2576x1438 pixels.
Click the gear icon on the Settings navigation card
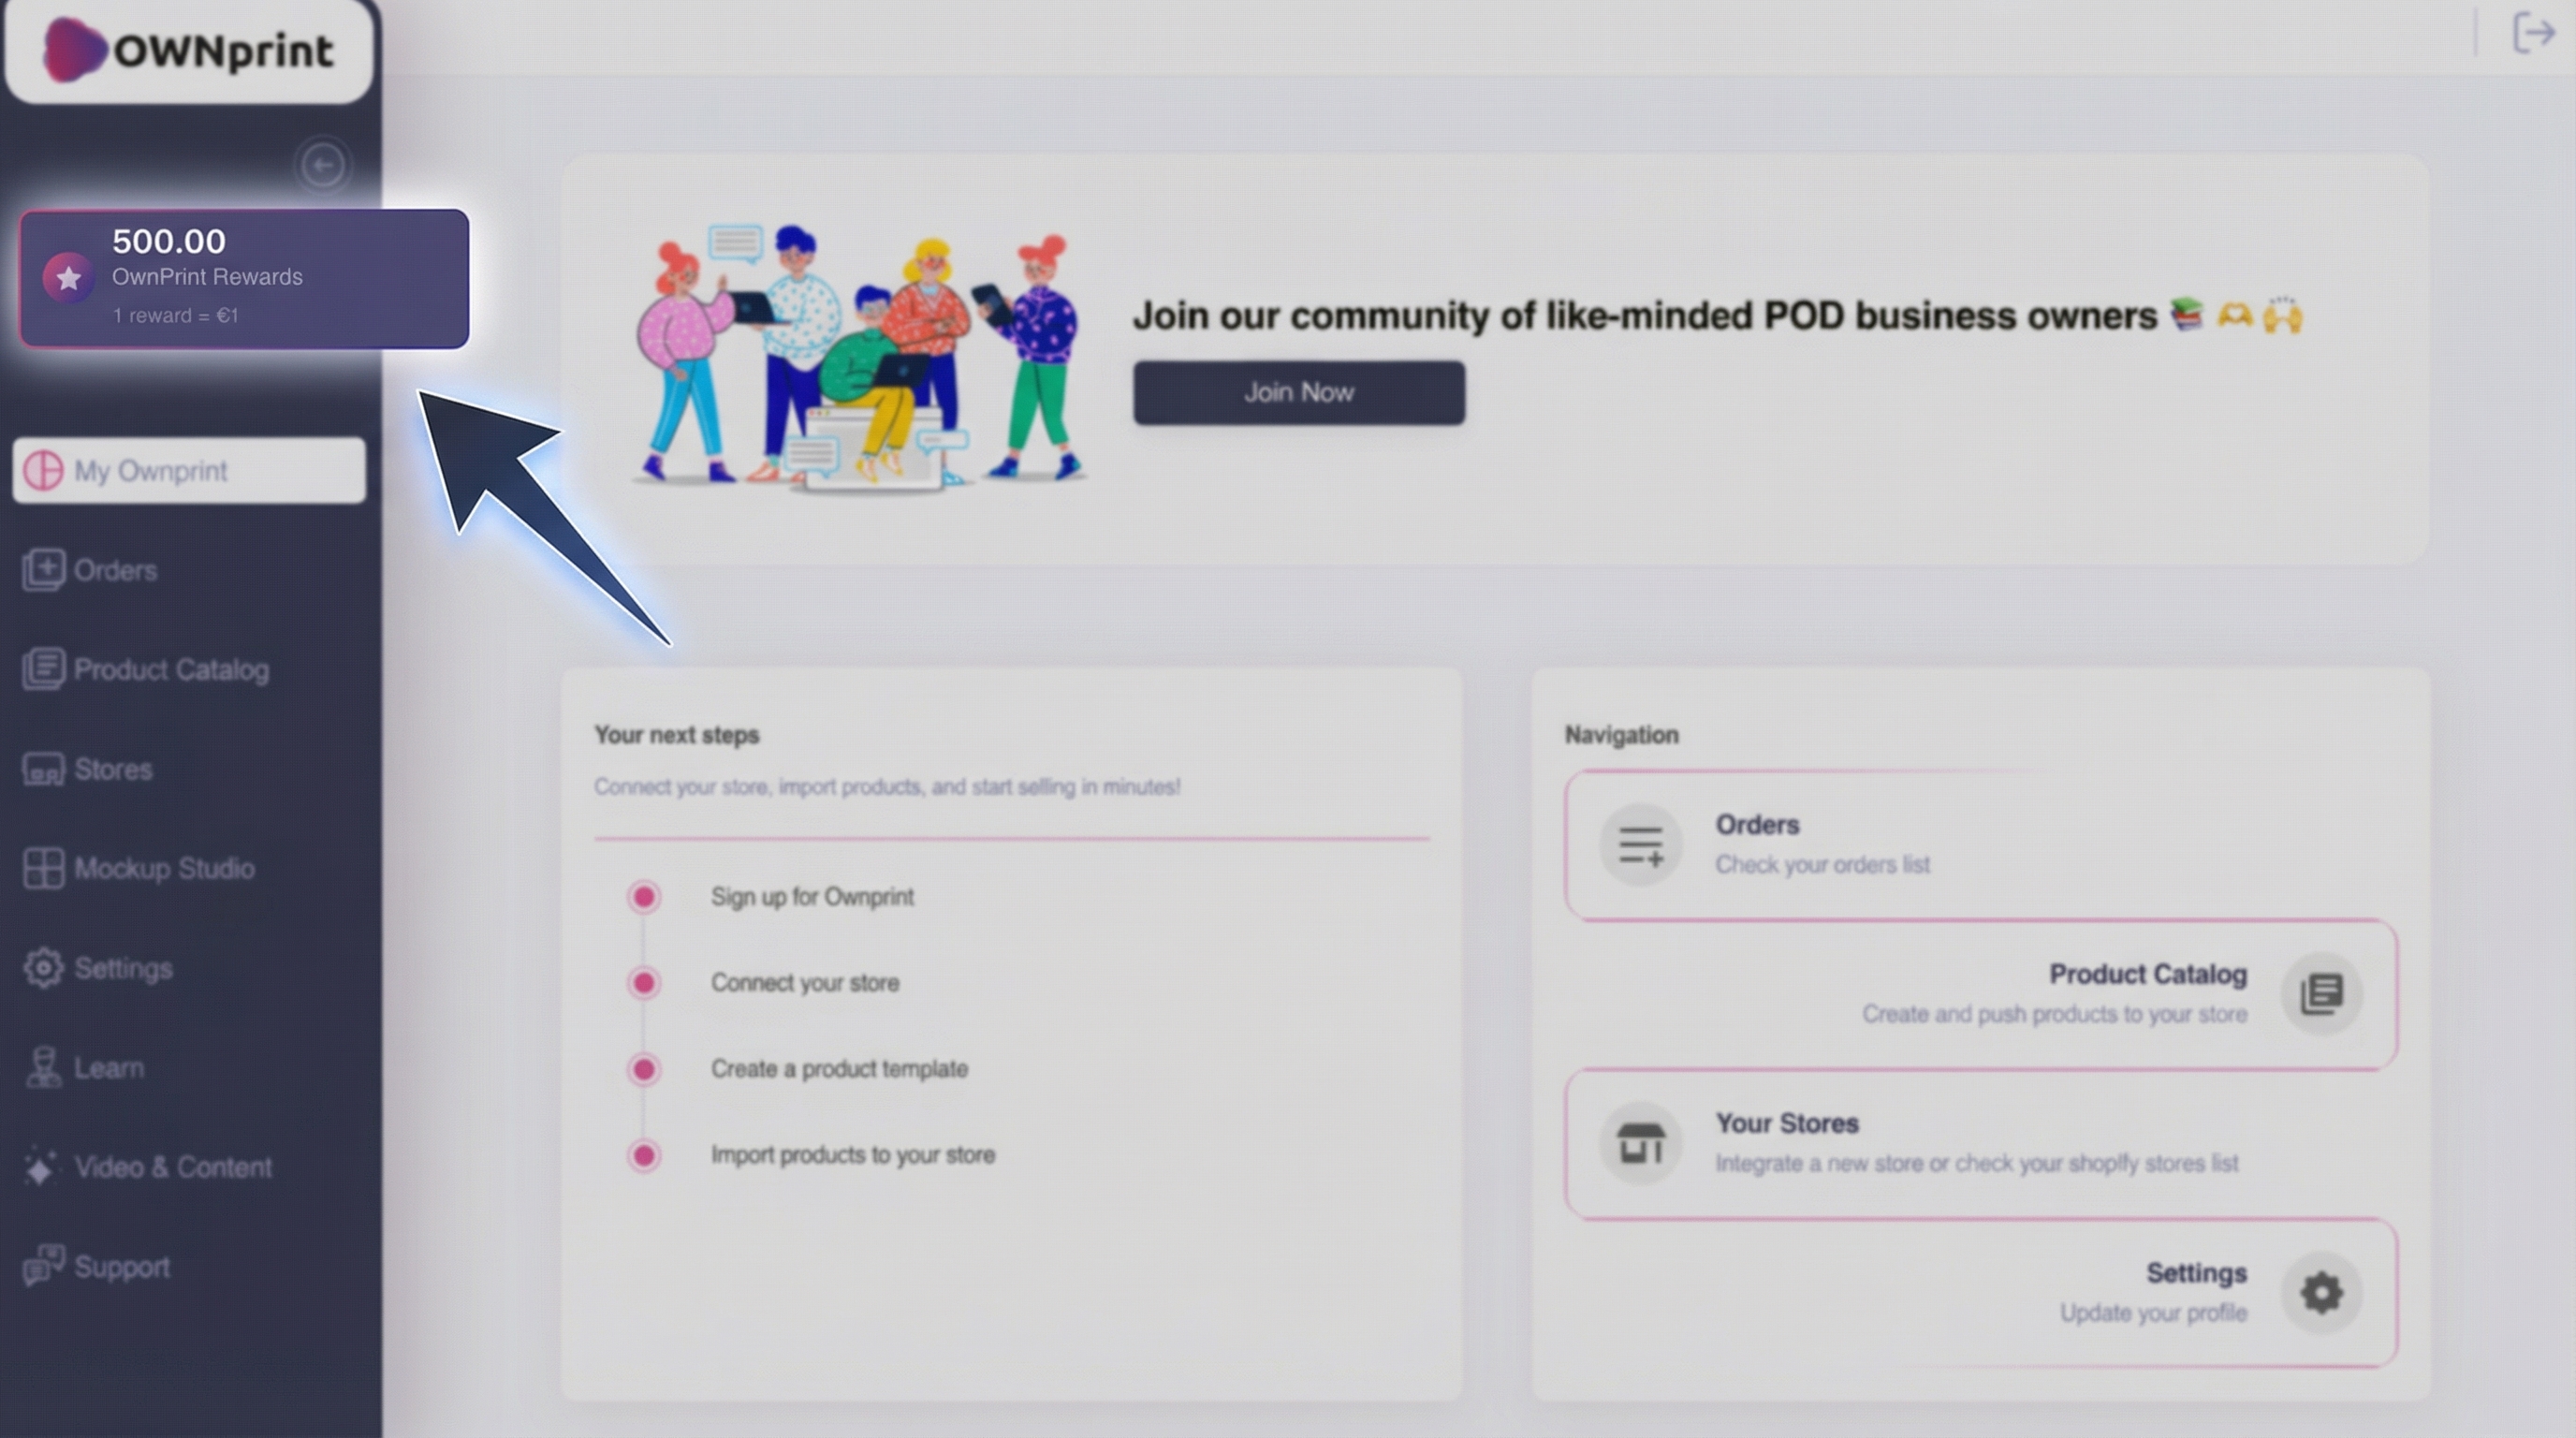pos(2321,1292)
